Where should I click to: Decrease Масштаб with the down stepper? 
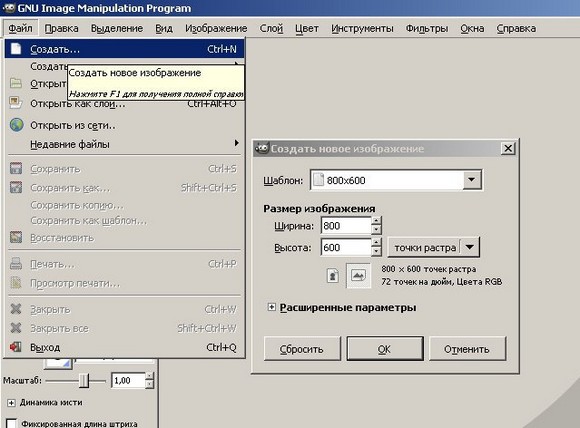pos(149,384)
